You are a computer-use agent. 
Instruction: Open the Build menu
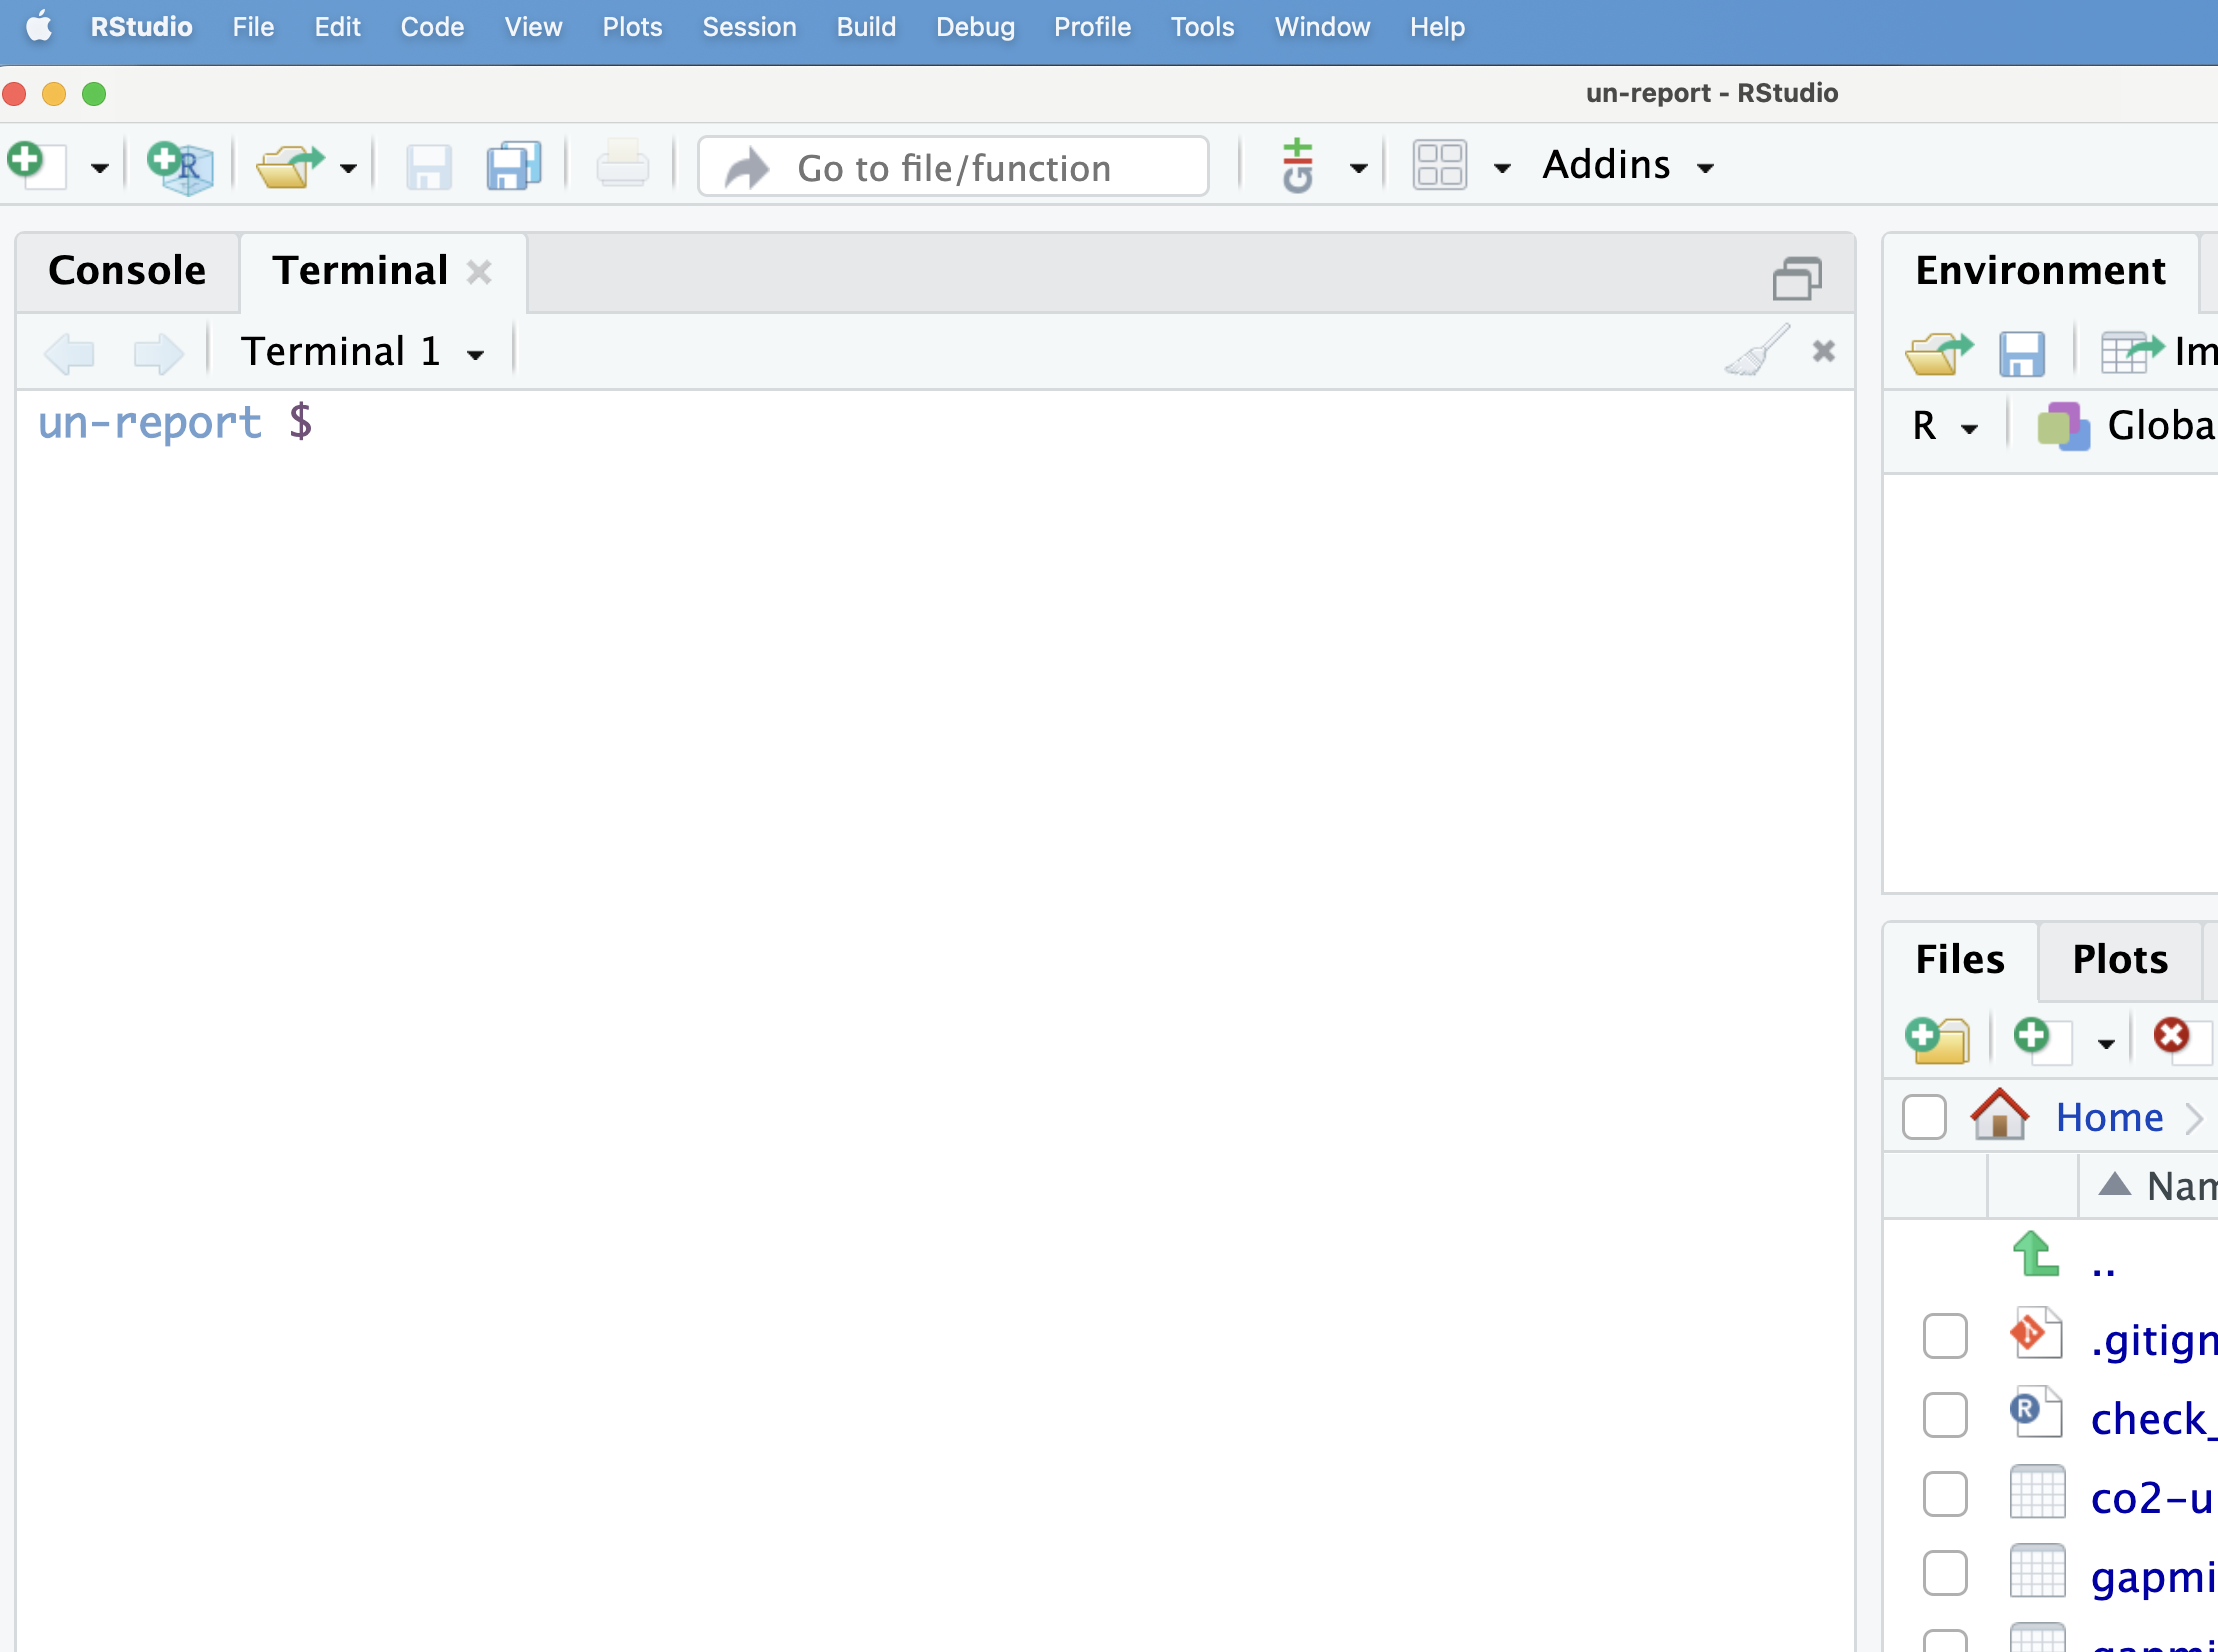(866, 27)
